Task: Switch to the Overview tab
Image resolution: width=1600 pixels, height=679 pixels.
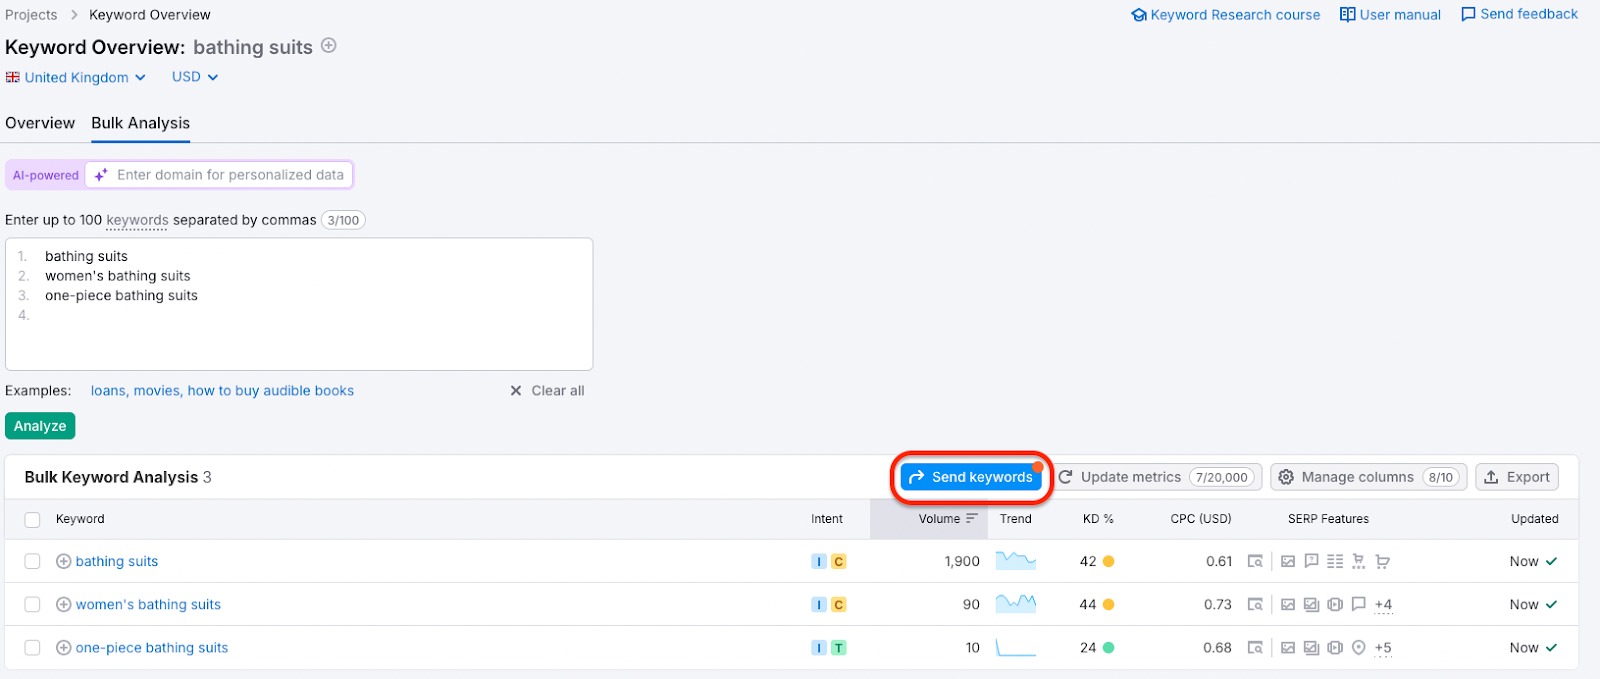Action: pyautogui.click(x=40, y=123)
